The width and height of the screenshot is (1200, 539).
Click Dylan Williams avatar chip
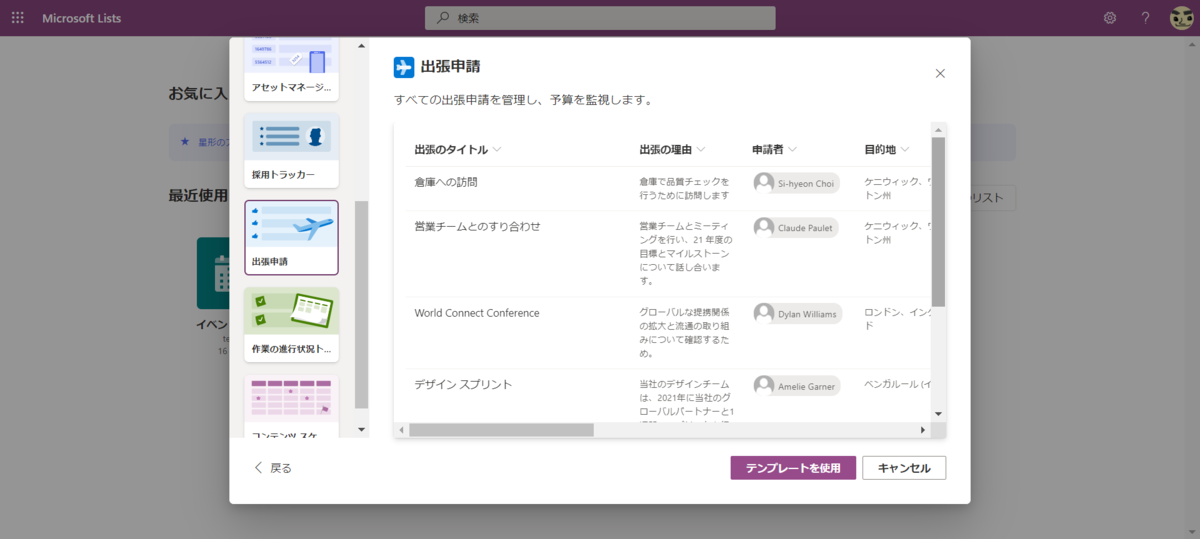click(x=798, y=313)
